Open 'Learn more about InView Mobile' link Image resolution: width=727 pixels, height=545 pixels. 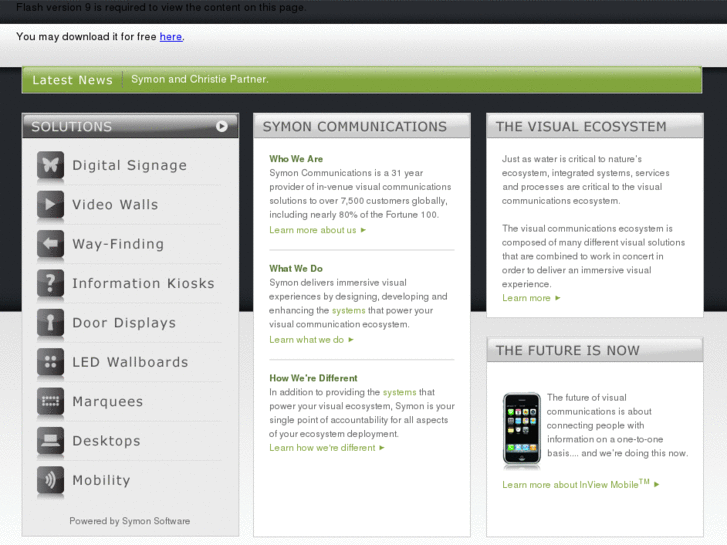coord(580,484)
